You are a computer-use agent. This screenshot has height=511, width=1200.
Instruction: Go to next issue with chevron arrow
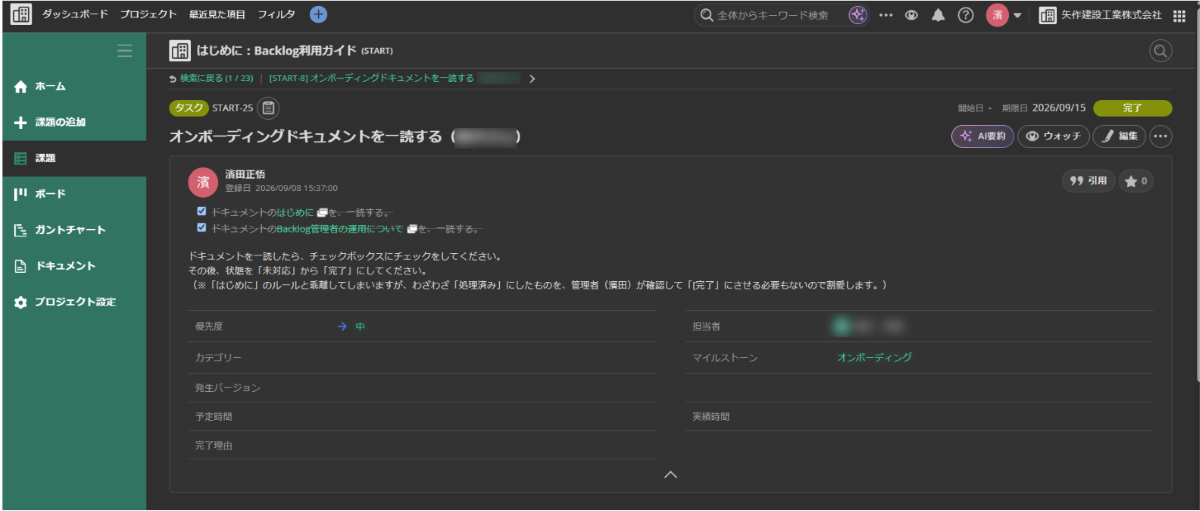[x=532, y=78]
